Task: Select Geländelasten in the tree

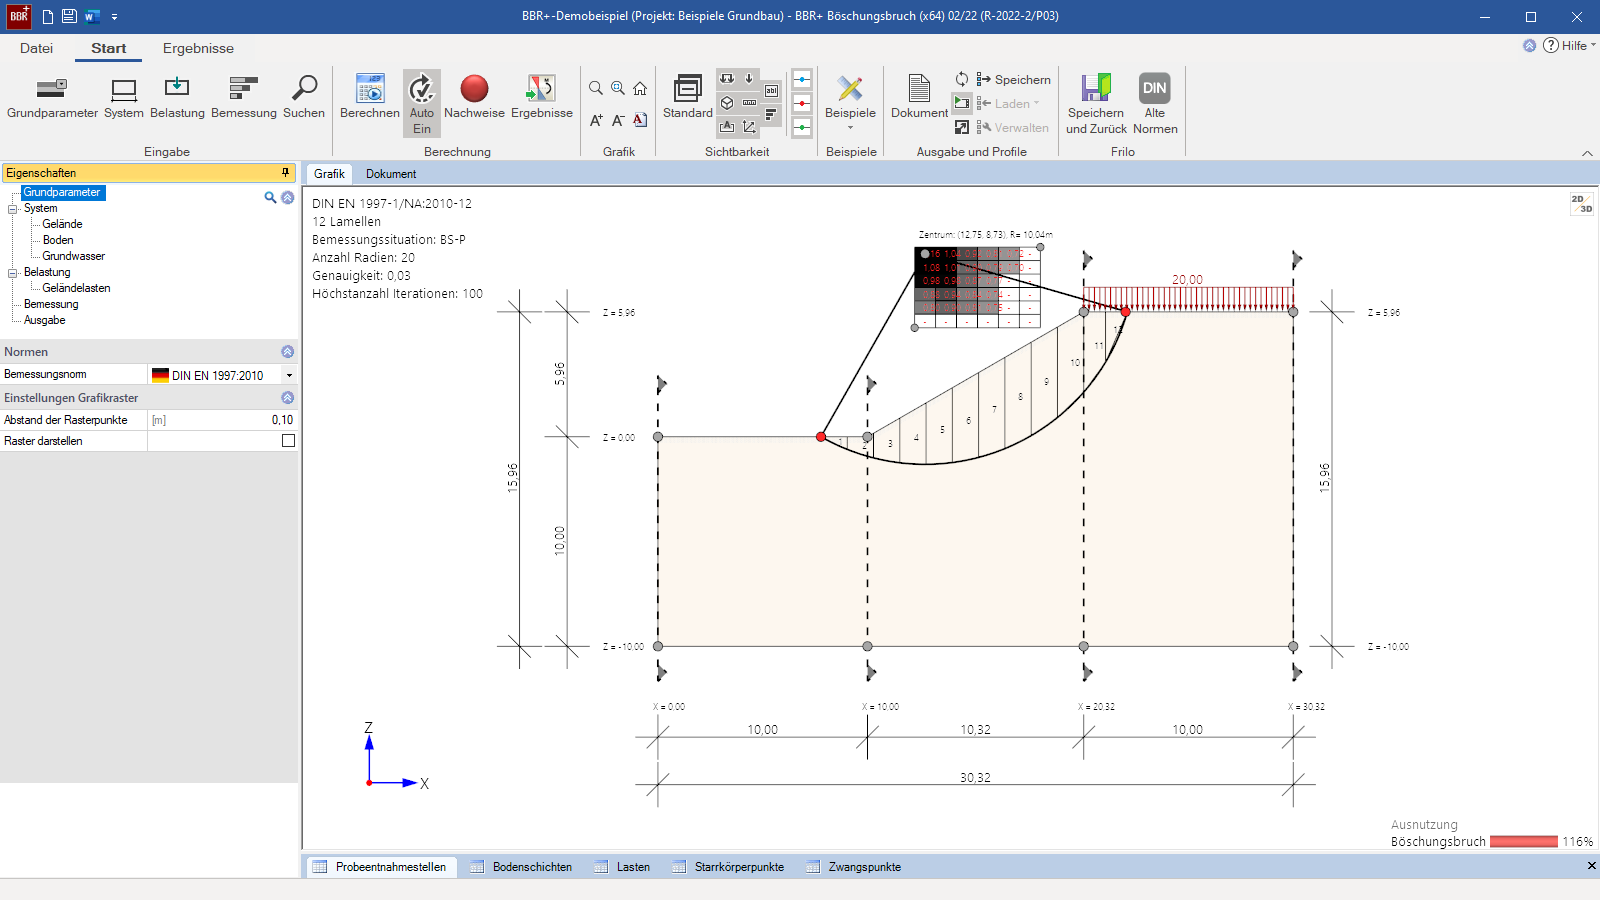Action: click(x=76, y=289)
